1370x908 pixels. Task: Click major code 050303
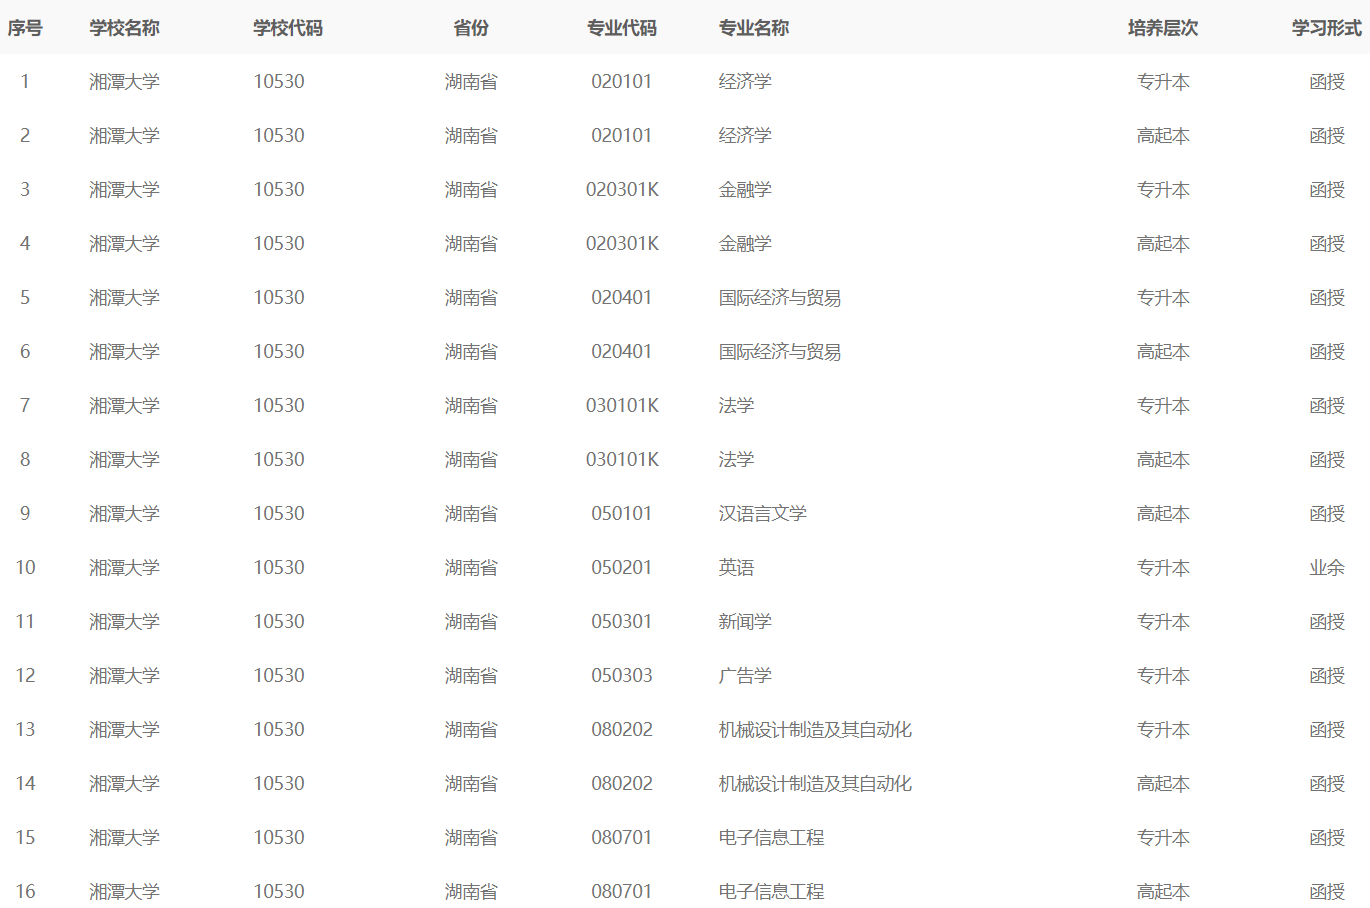[622, 676]
